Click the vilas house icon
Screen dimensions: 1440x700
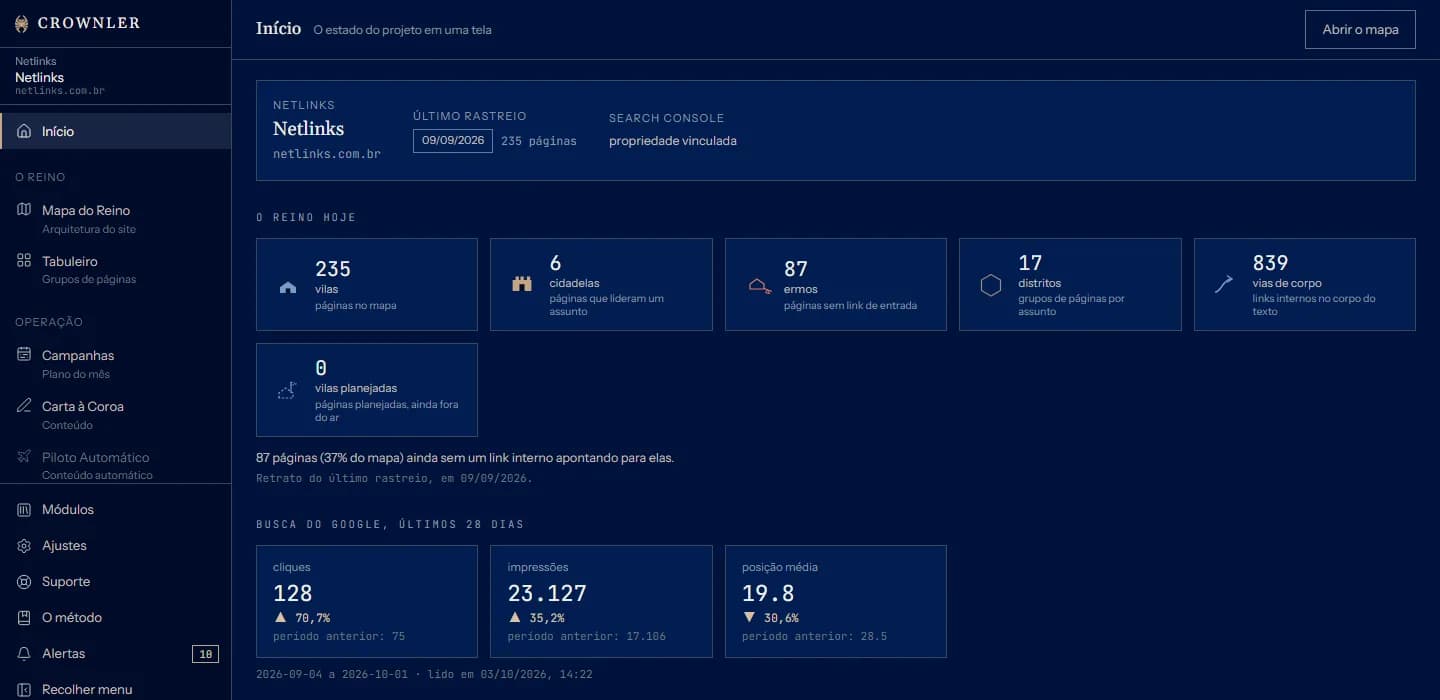coord(288,287)
